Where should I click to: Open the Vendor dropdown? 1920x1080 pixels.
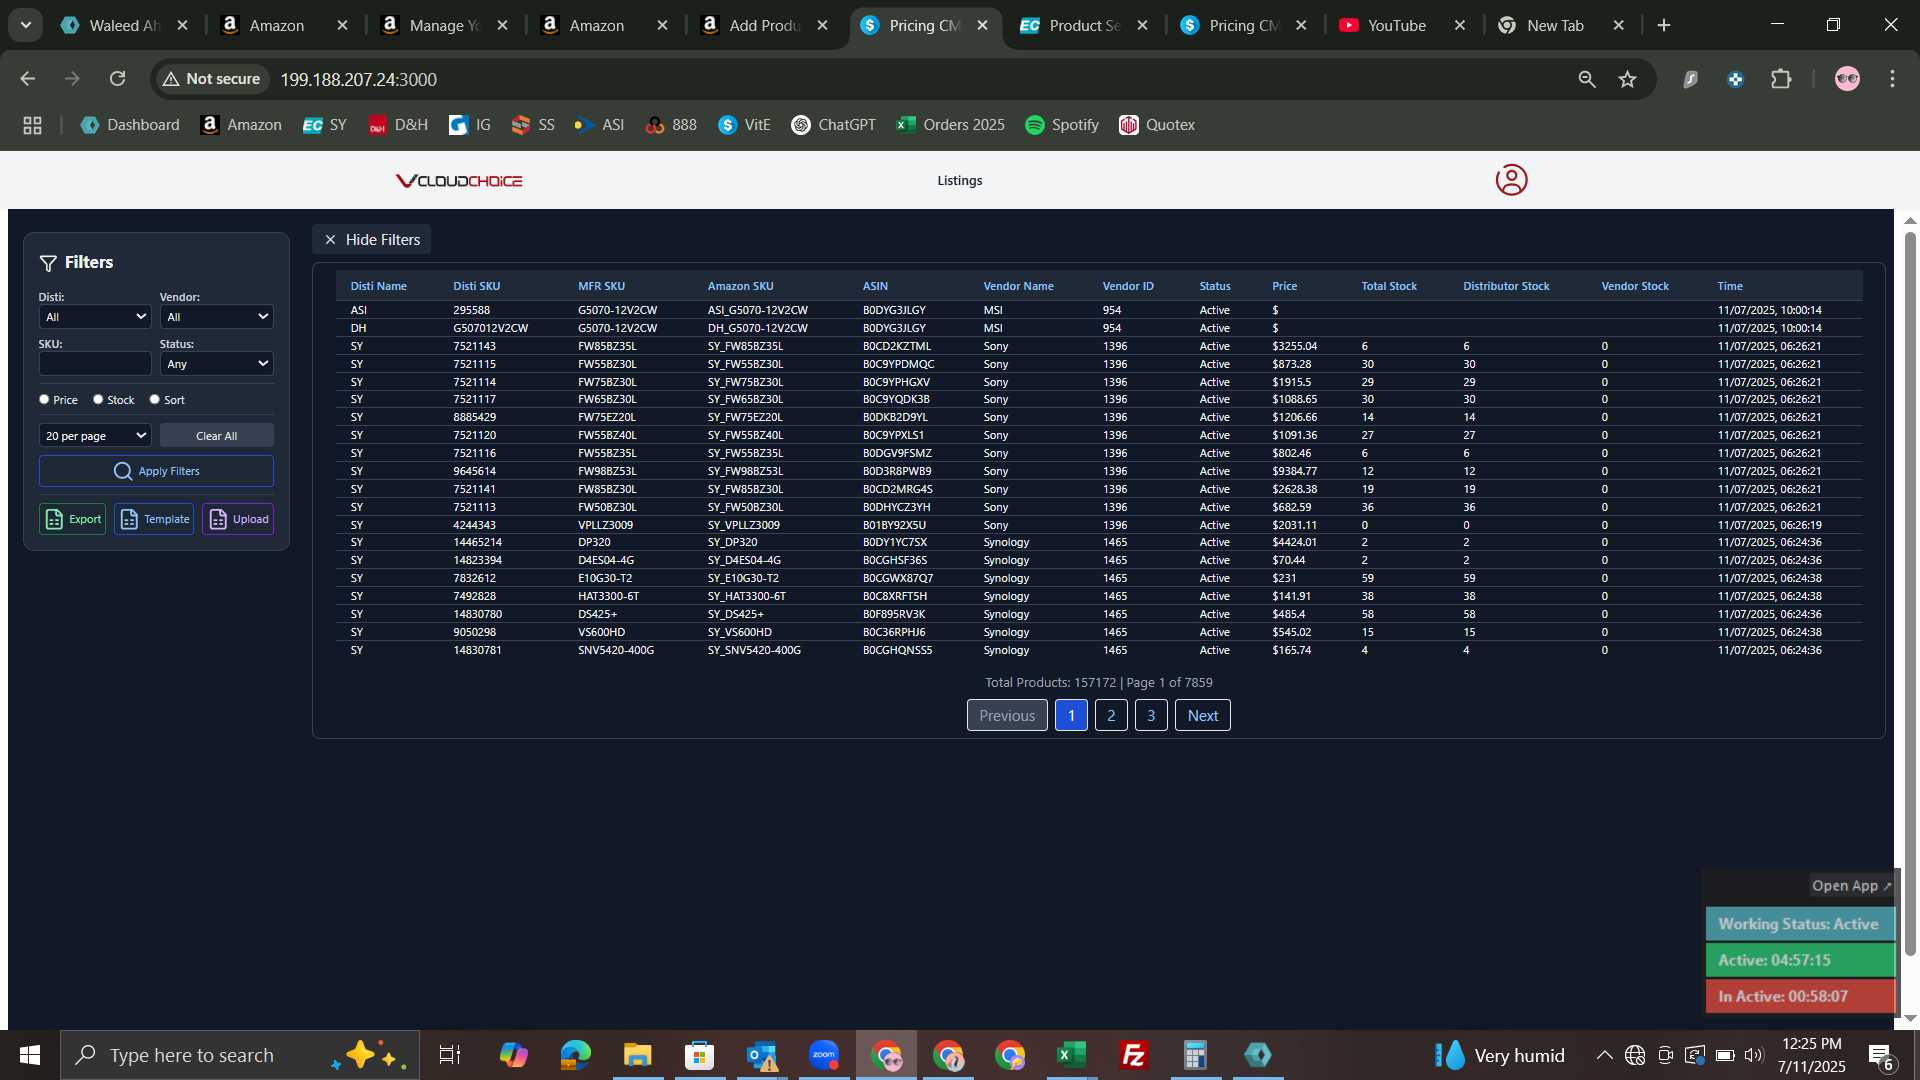coord(217,317)
